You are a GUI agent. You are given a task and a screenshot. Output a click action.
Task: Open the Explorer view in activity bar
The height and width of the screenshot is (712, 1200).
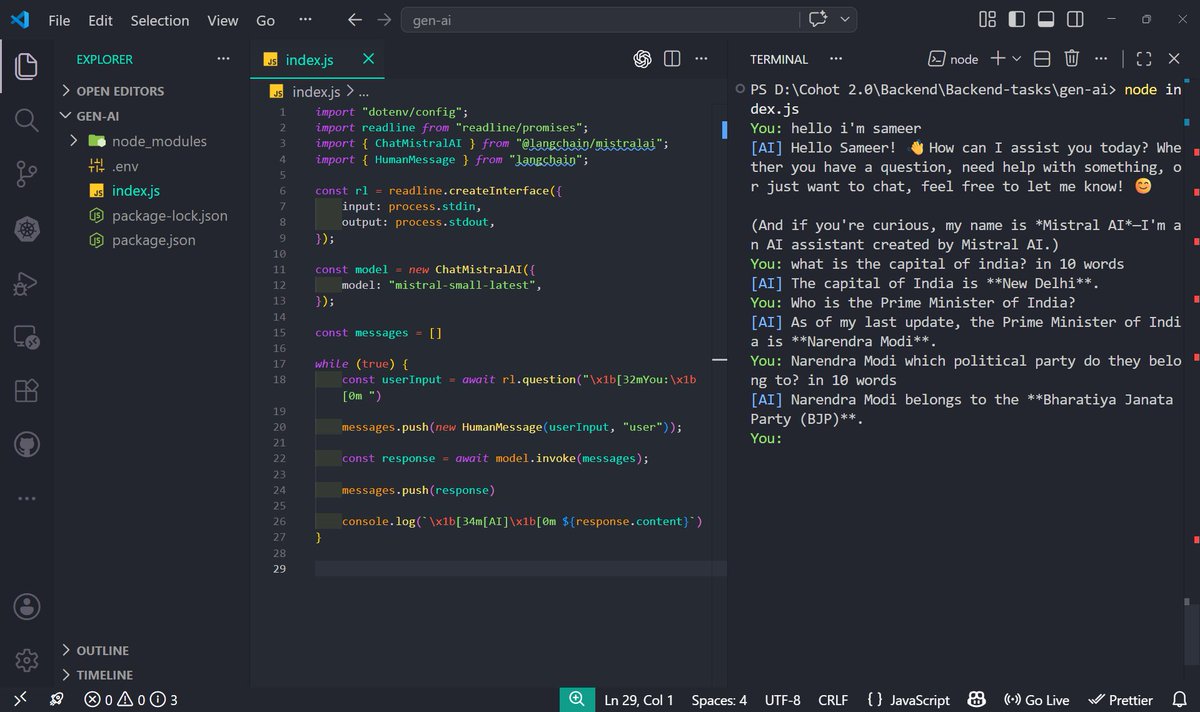click(x=27, y=67)
